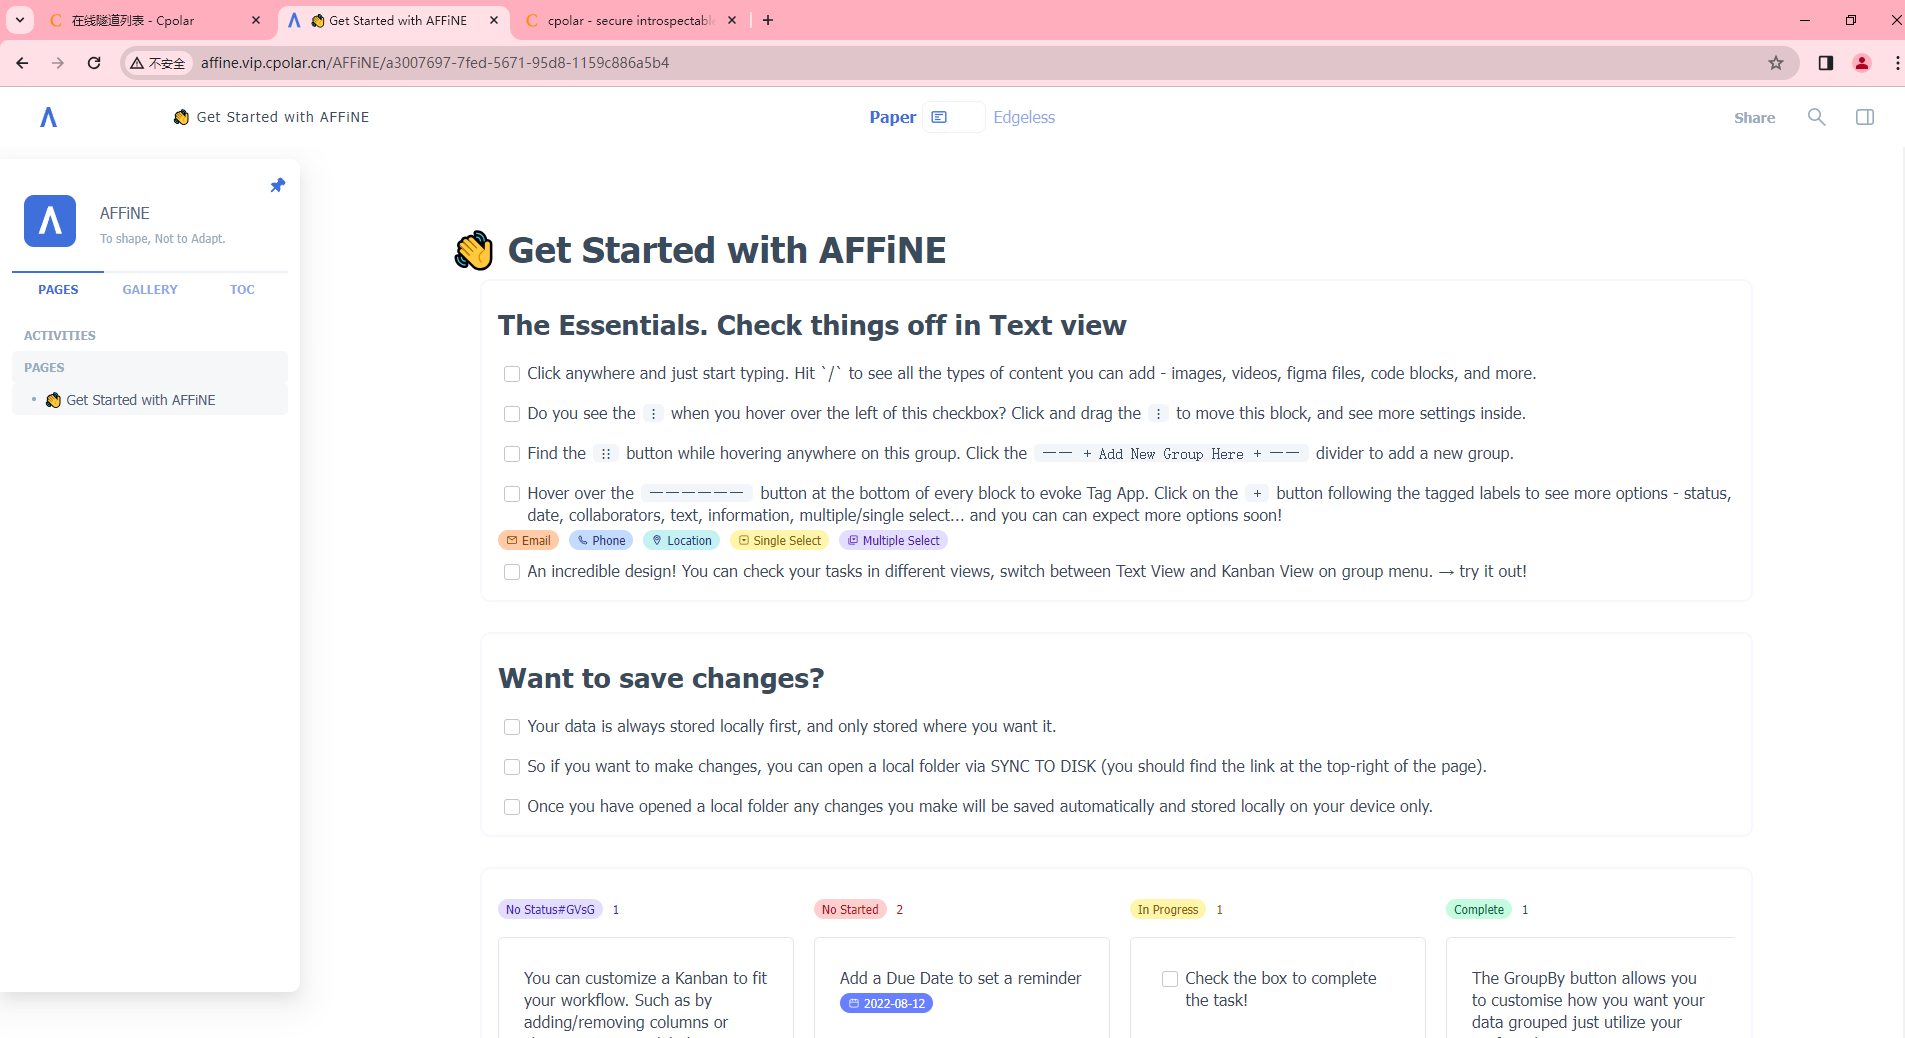Open the Chrome profile avatar
This screenshot has height=1038, width=1905.
click(1862, 63)
